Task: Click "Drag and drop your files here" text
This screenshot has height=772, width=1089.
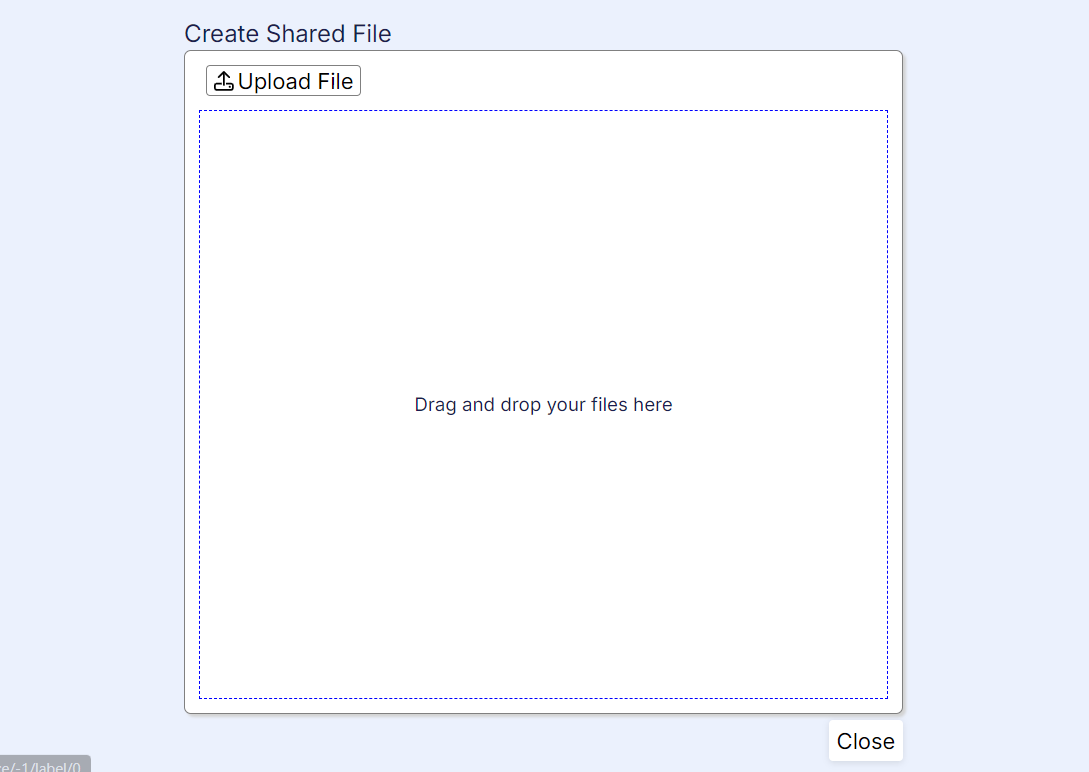Action: point(543,405)
